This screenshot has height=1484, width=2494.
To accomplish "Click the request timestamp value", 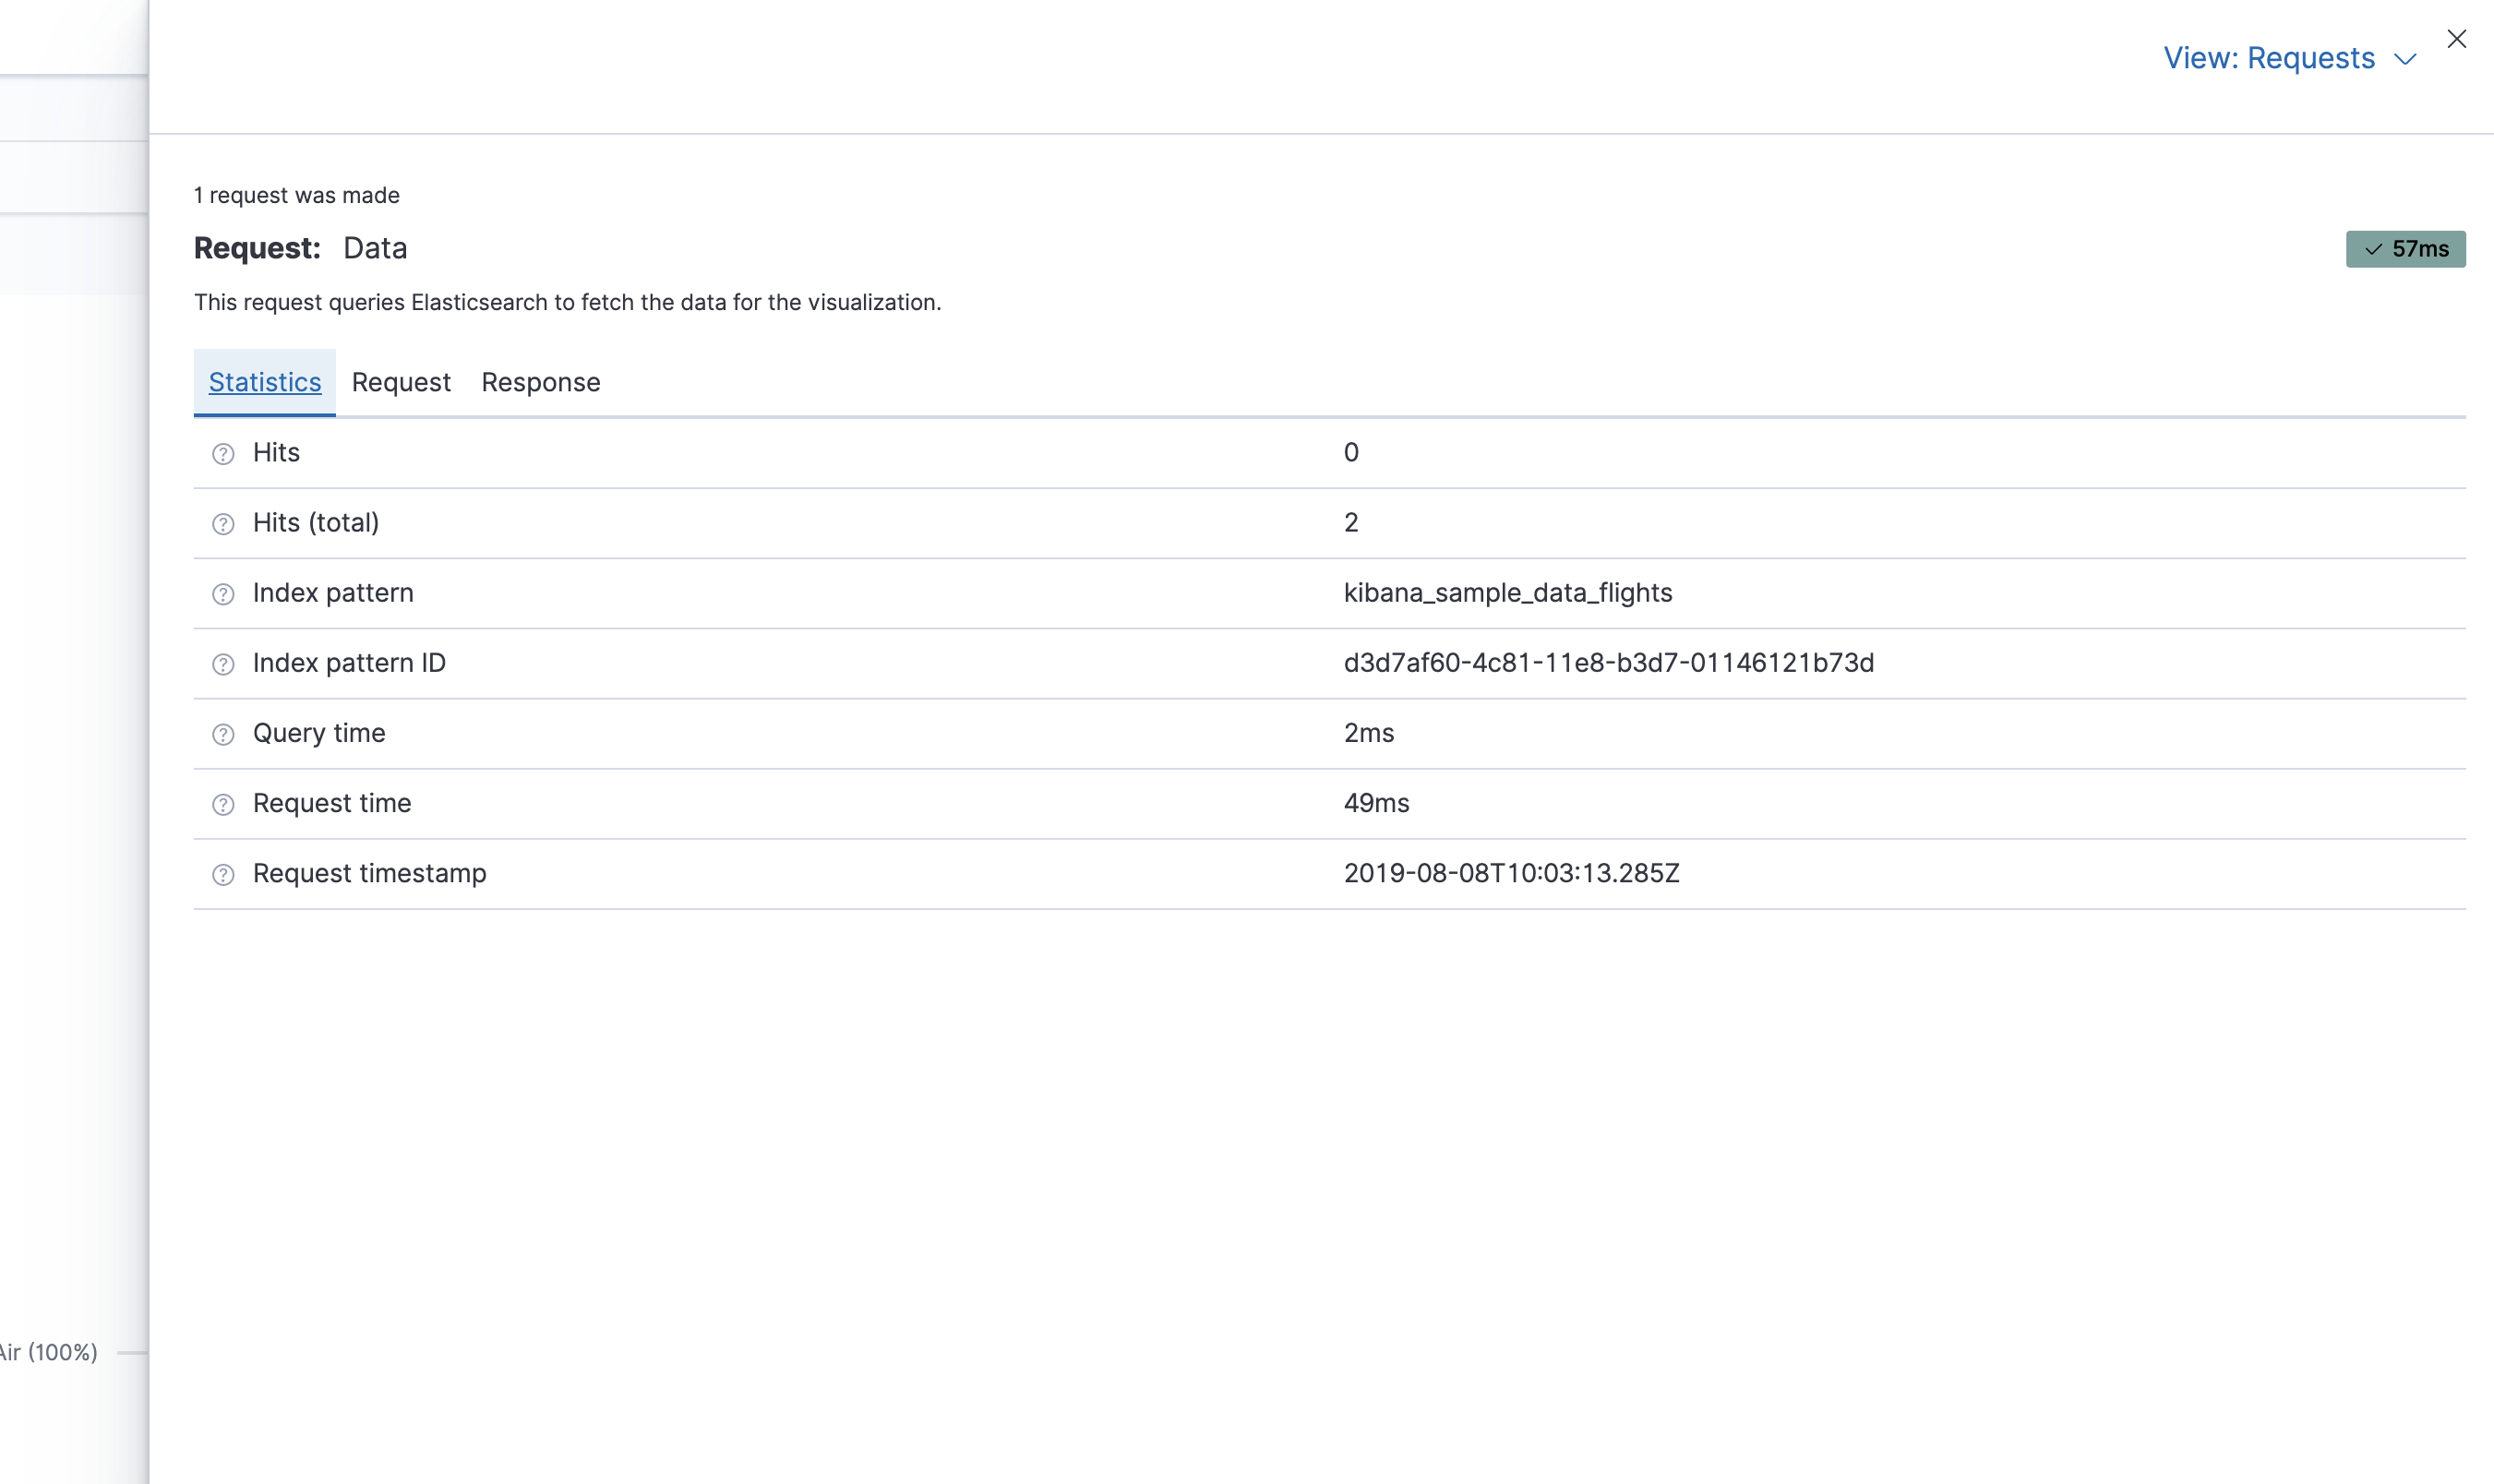I will point(1511,873).
